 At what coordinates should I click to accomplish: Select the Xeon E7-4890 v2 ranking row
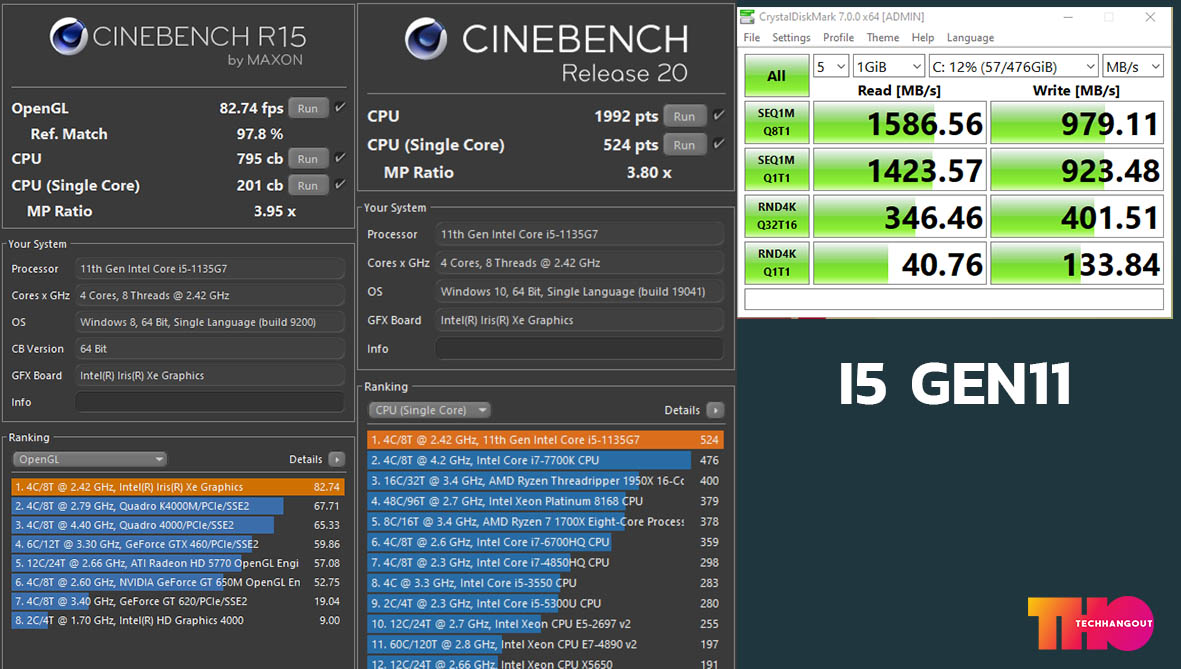coord(545,644)
